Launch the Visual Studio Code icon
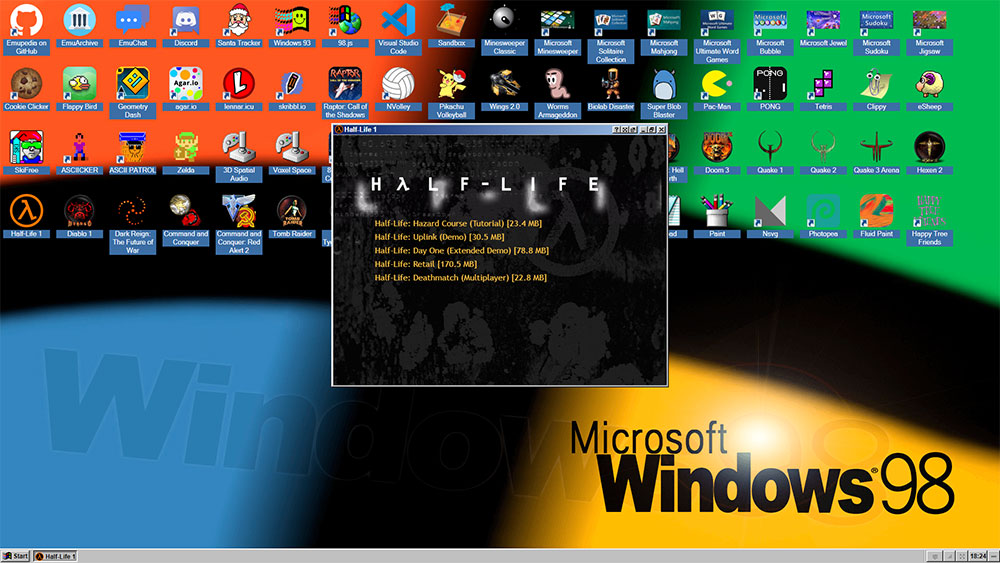This screenshot has width=1000, height=563. (x=398, y=20)
